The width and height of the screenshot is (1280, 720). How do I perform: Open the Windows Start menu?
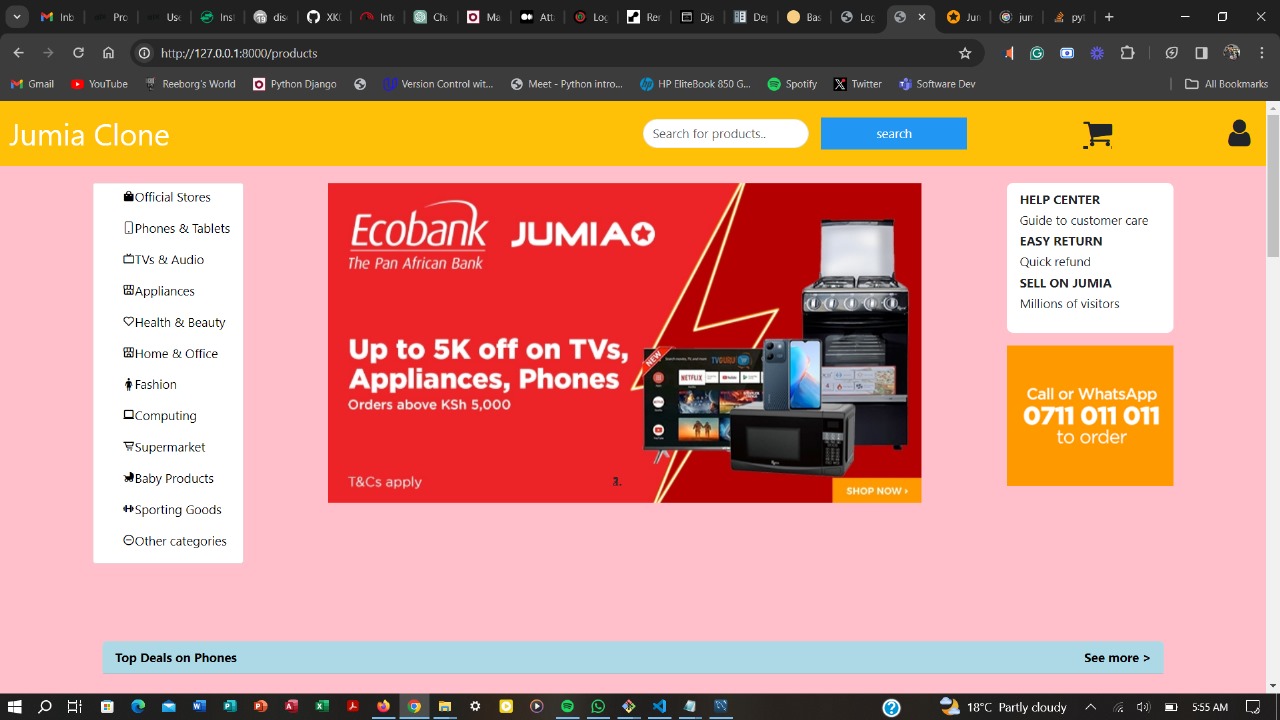[14, 707]
